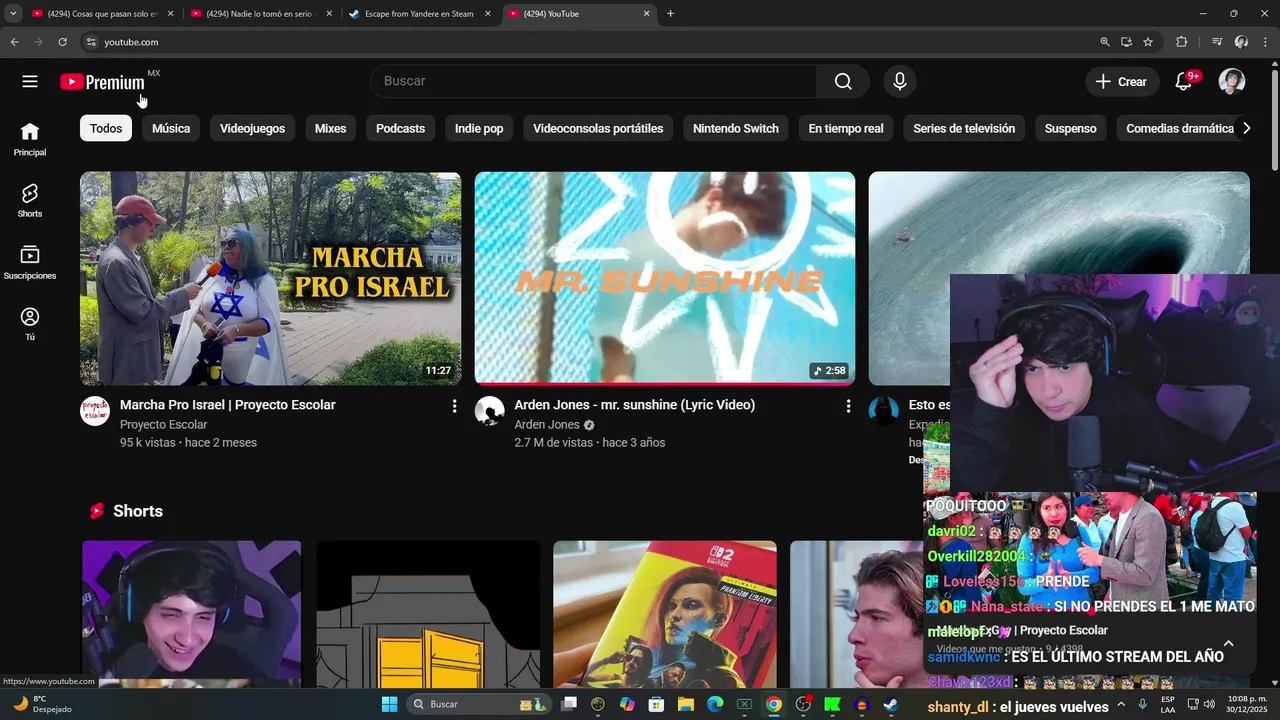Select the En tiempo real chip
The height and width of the screenshot is (720, 1280).
coord(846,128)
